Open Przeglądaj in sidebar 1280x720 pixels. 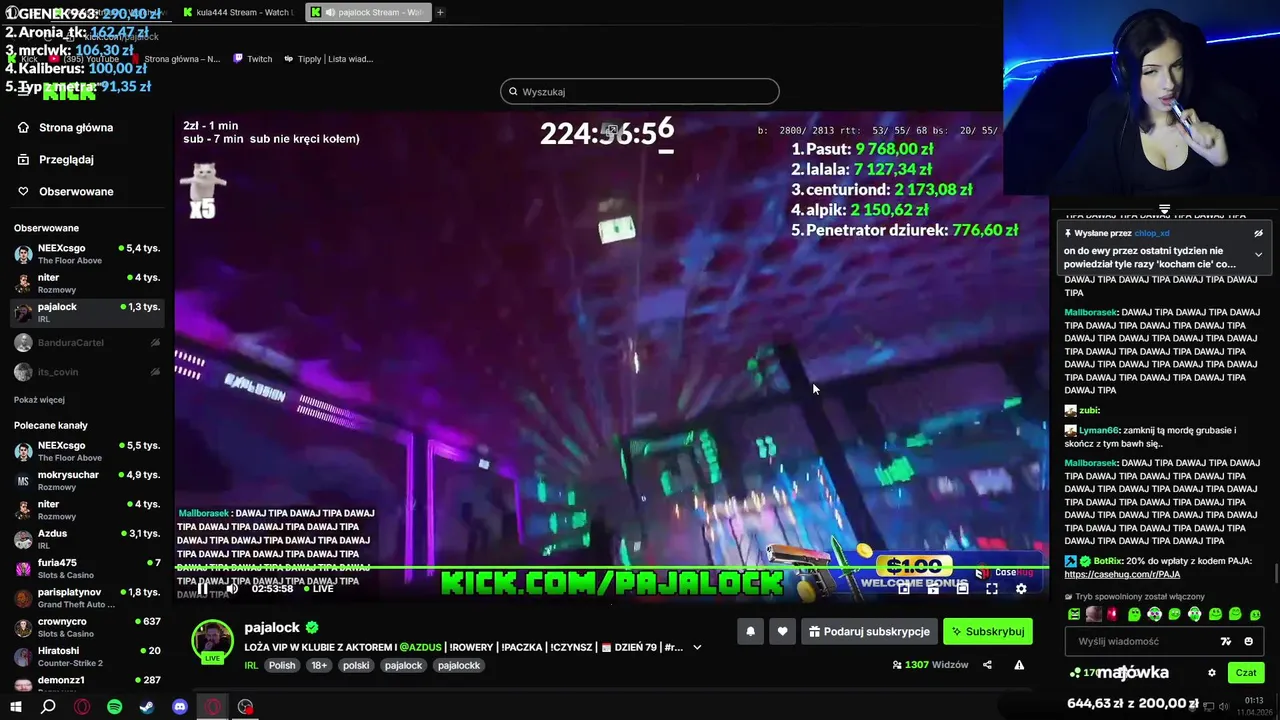pyautogui.click(x=56, y=160)
